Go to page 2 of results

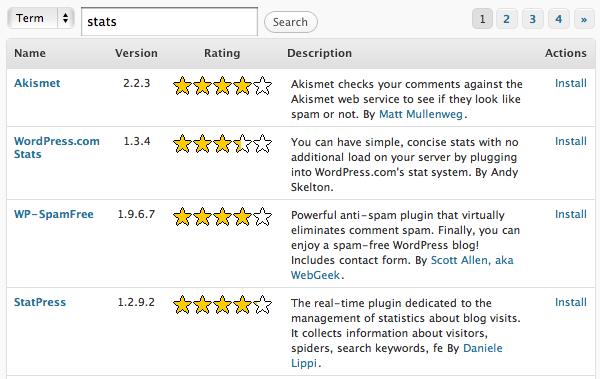pos(507,19)
